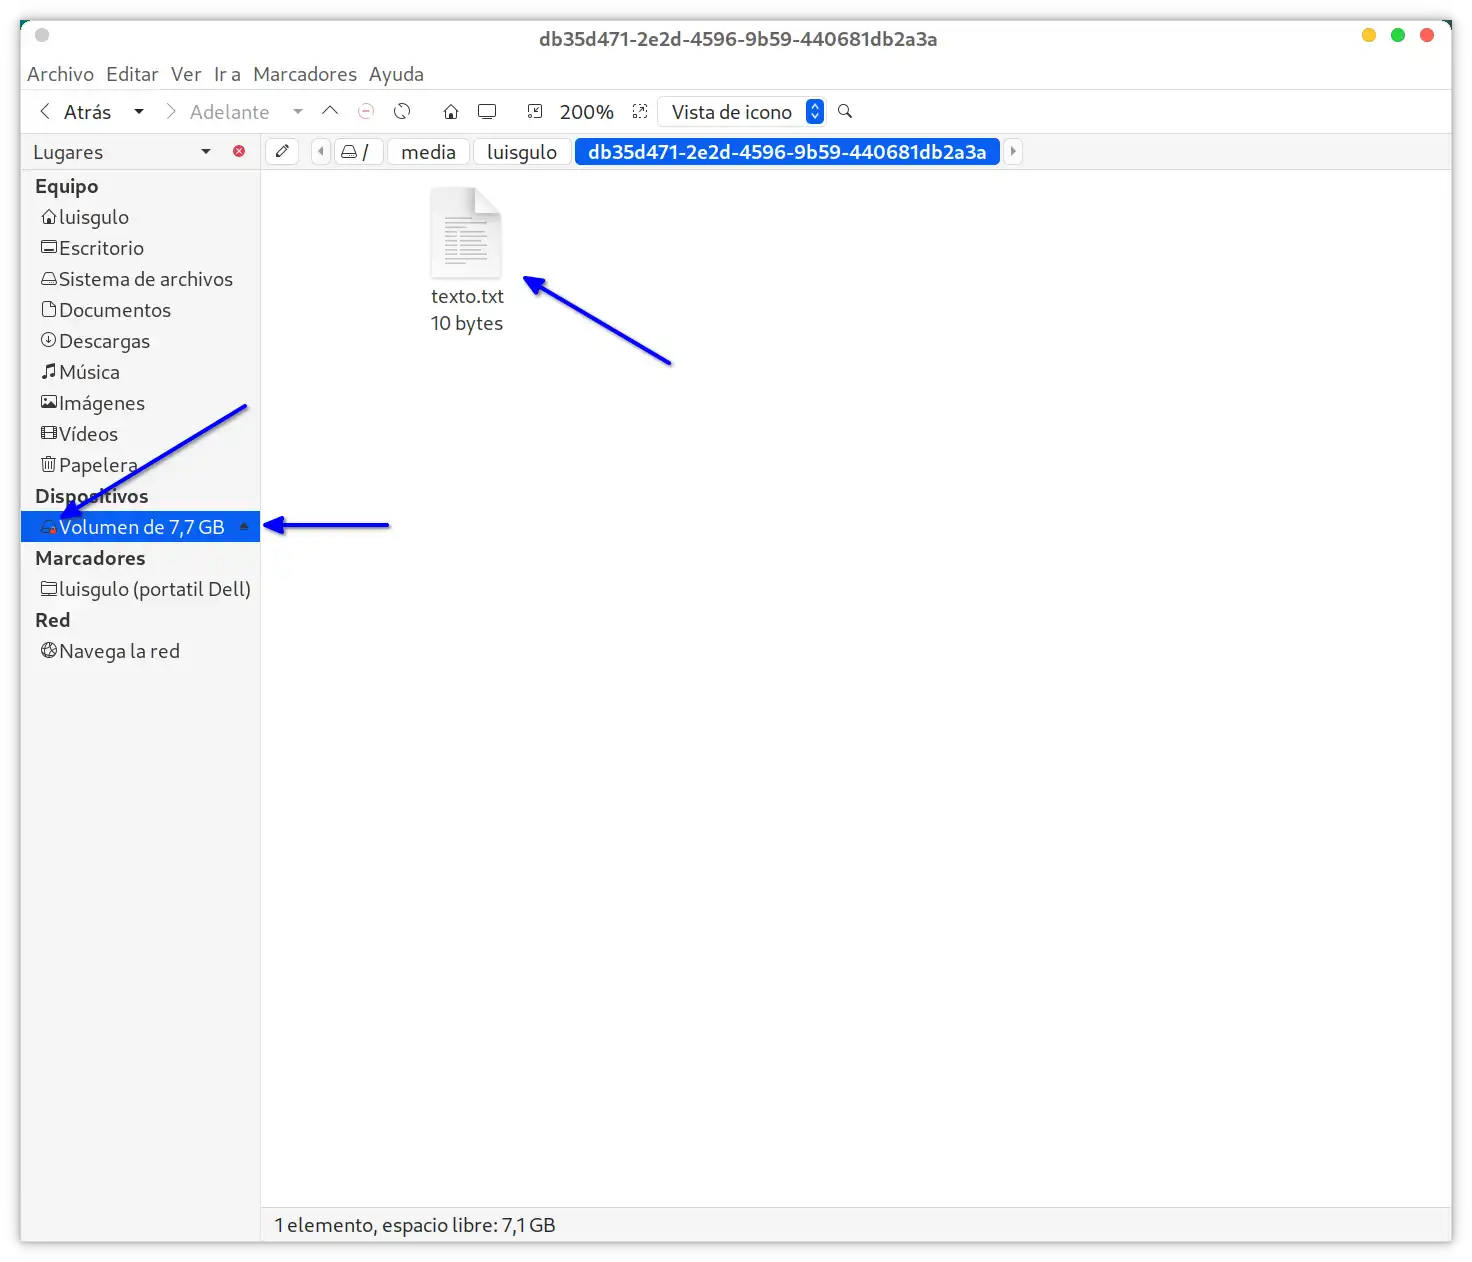Open Imágenes in sidebar
The width and height of the screenshot is (1472, 1262).
140,403
